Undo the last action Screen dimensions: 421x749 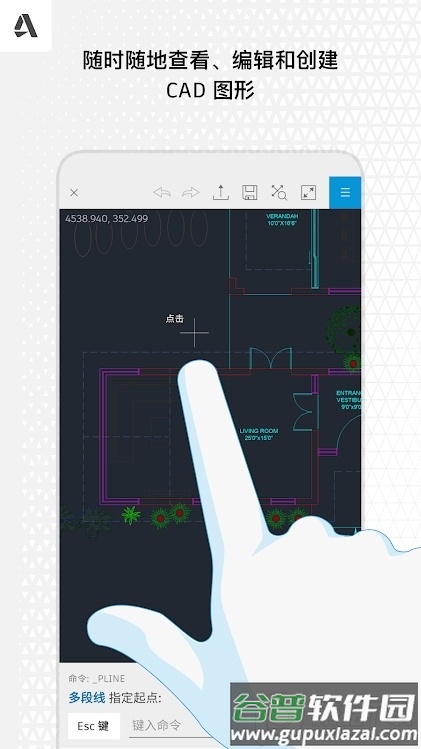[x=162, y=193]
